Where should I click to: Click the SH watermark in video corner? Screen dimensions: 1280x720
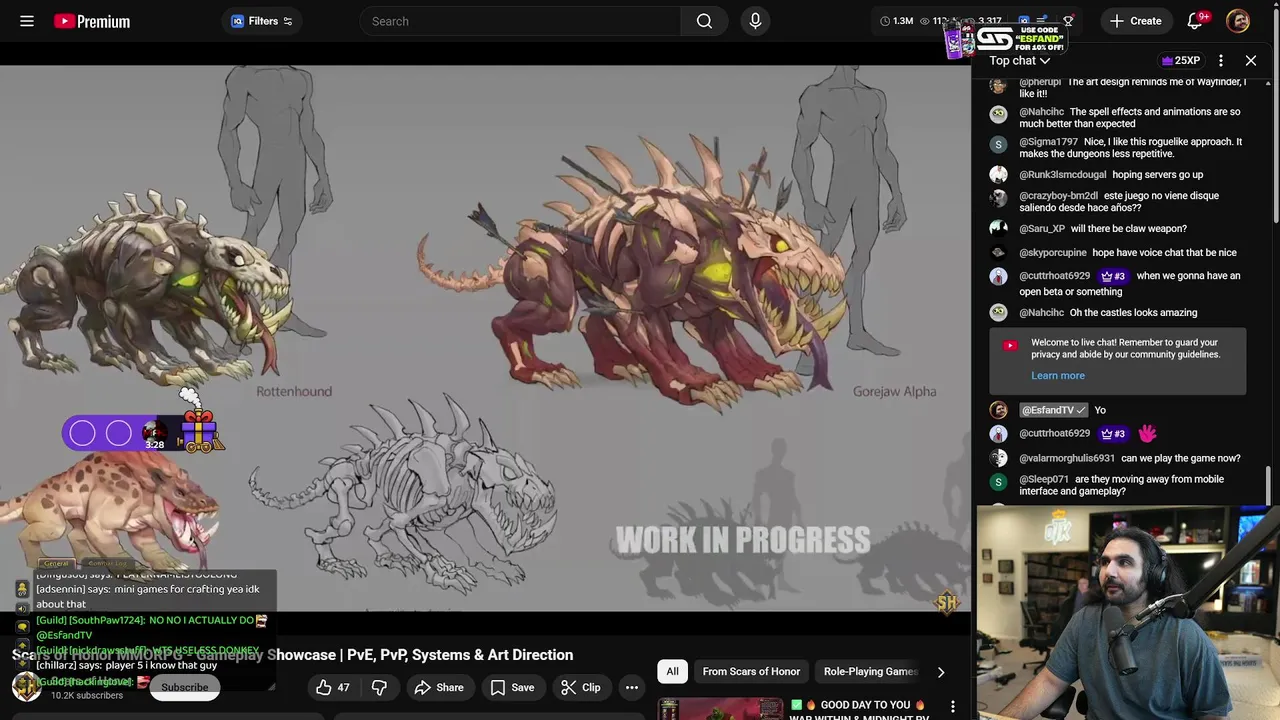(947, 602)
